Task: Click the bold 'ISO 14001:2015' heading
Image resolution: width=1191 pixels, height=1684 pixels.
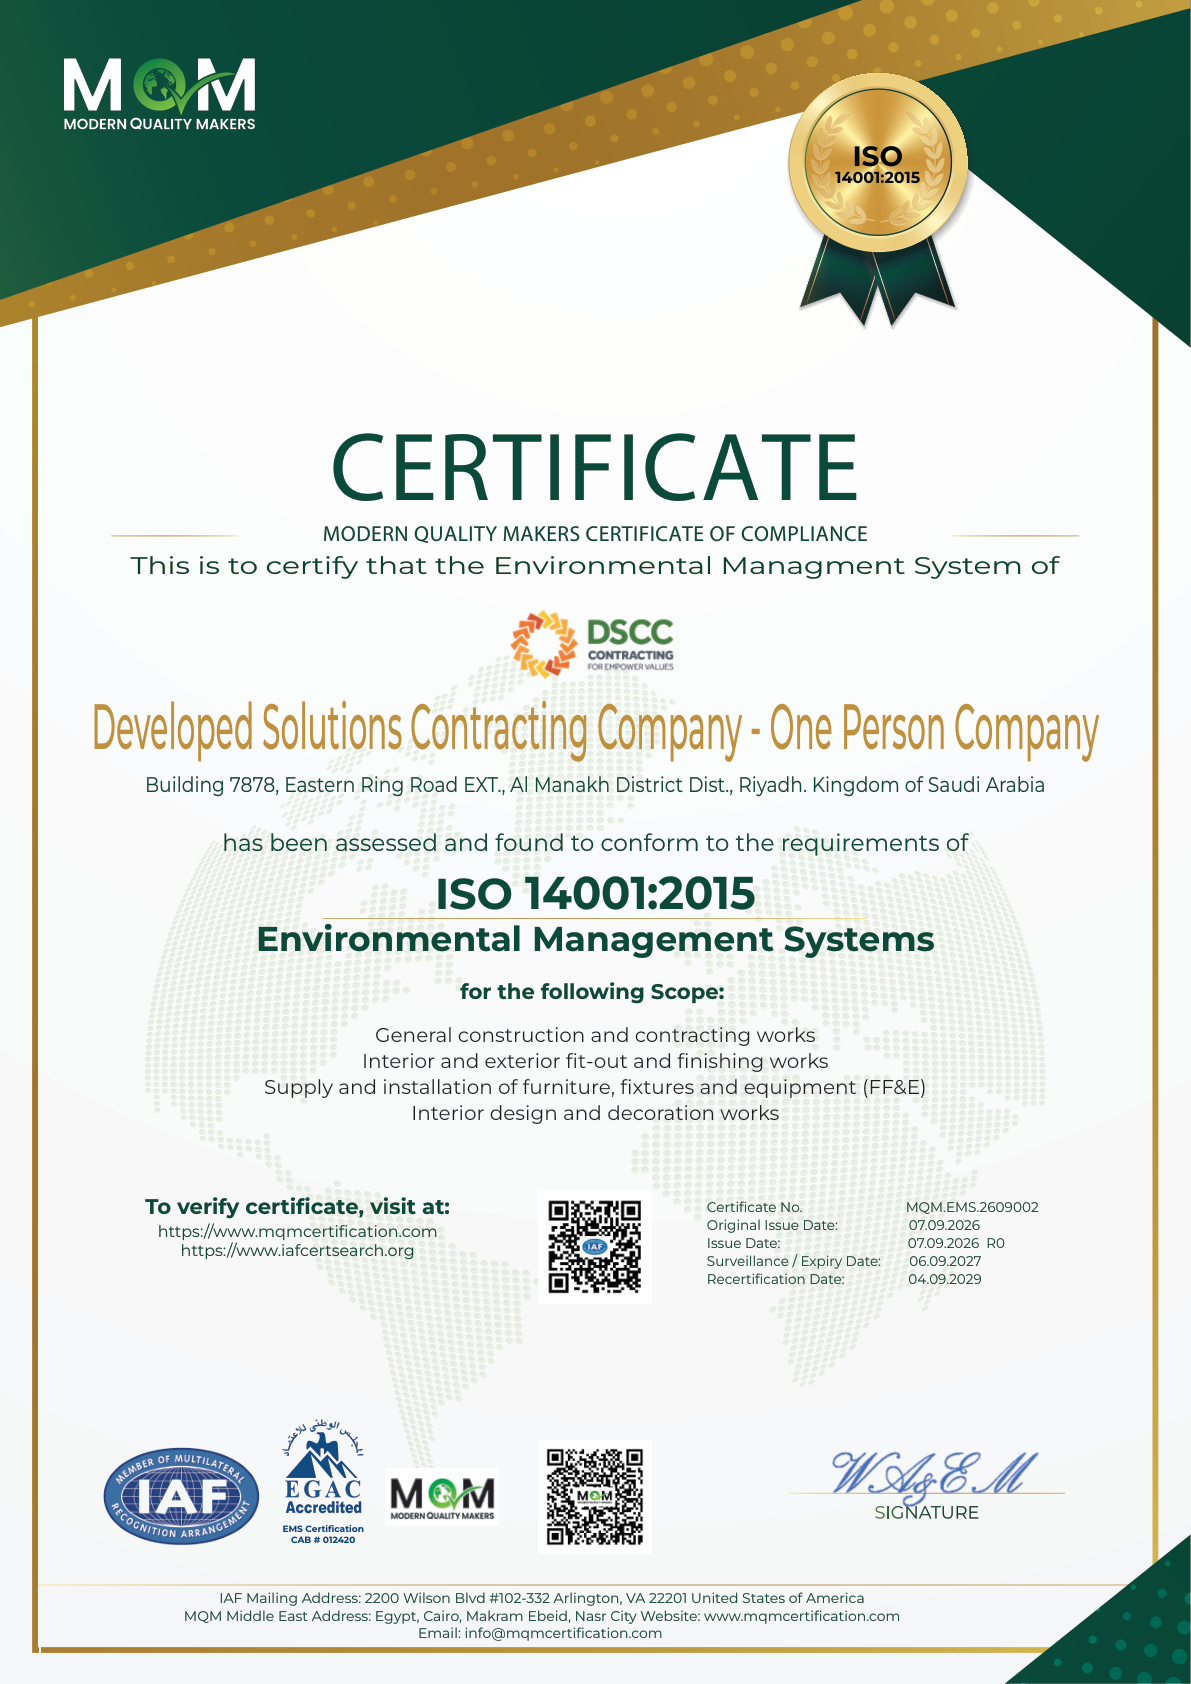Action: (595, 893)
